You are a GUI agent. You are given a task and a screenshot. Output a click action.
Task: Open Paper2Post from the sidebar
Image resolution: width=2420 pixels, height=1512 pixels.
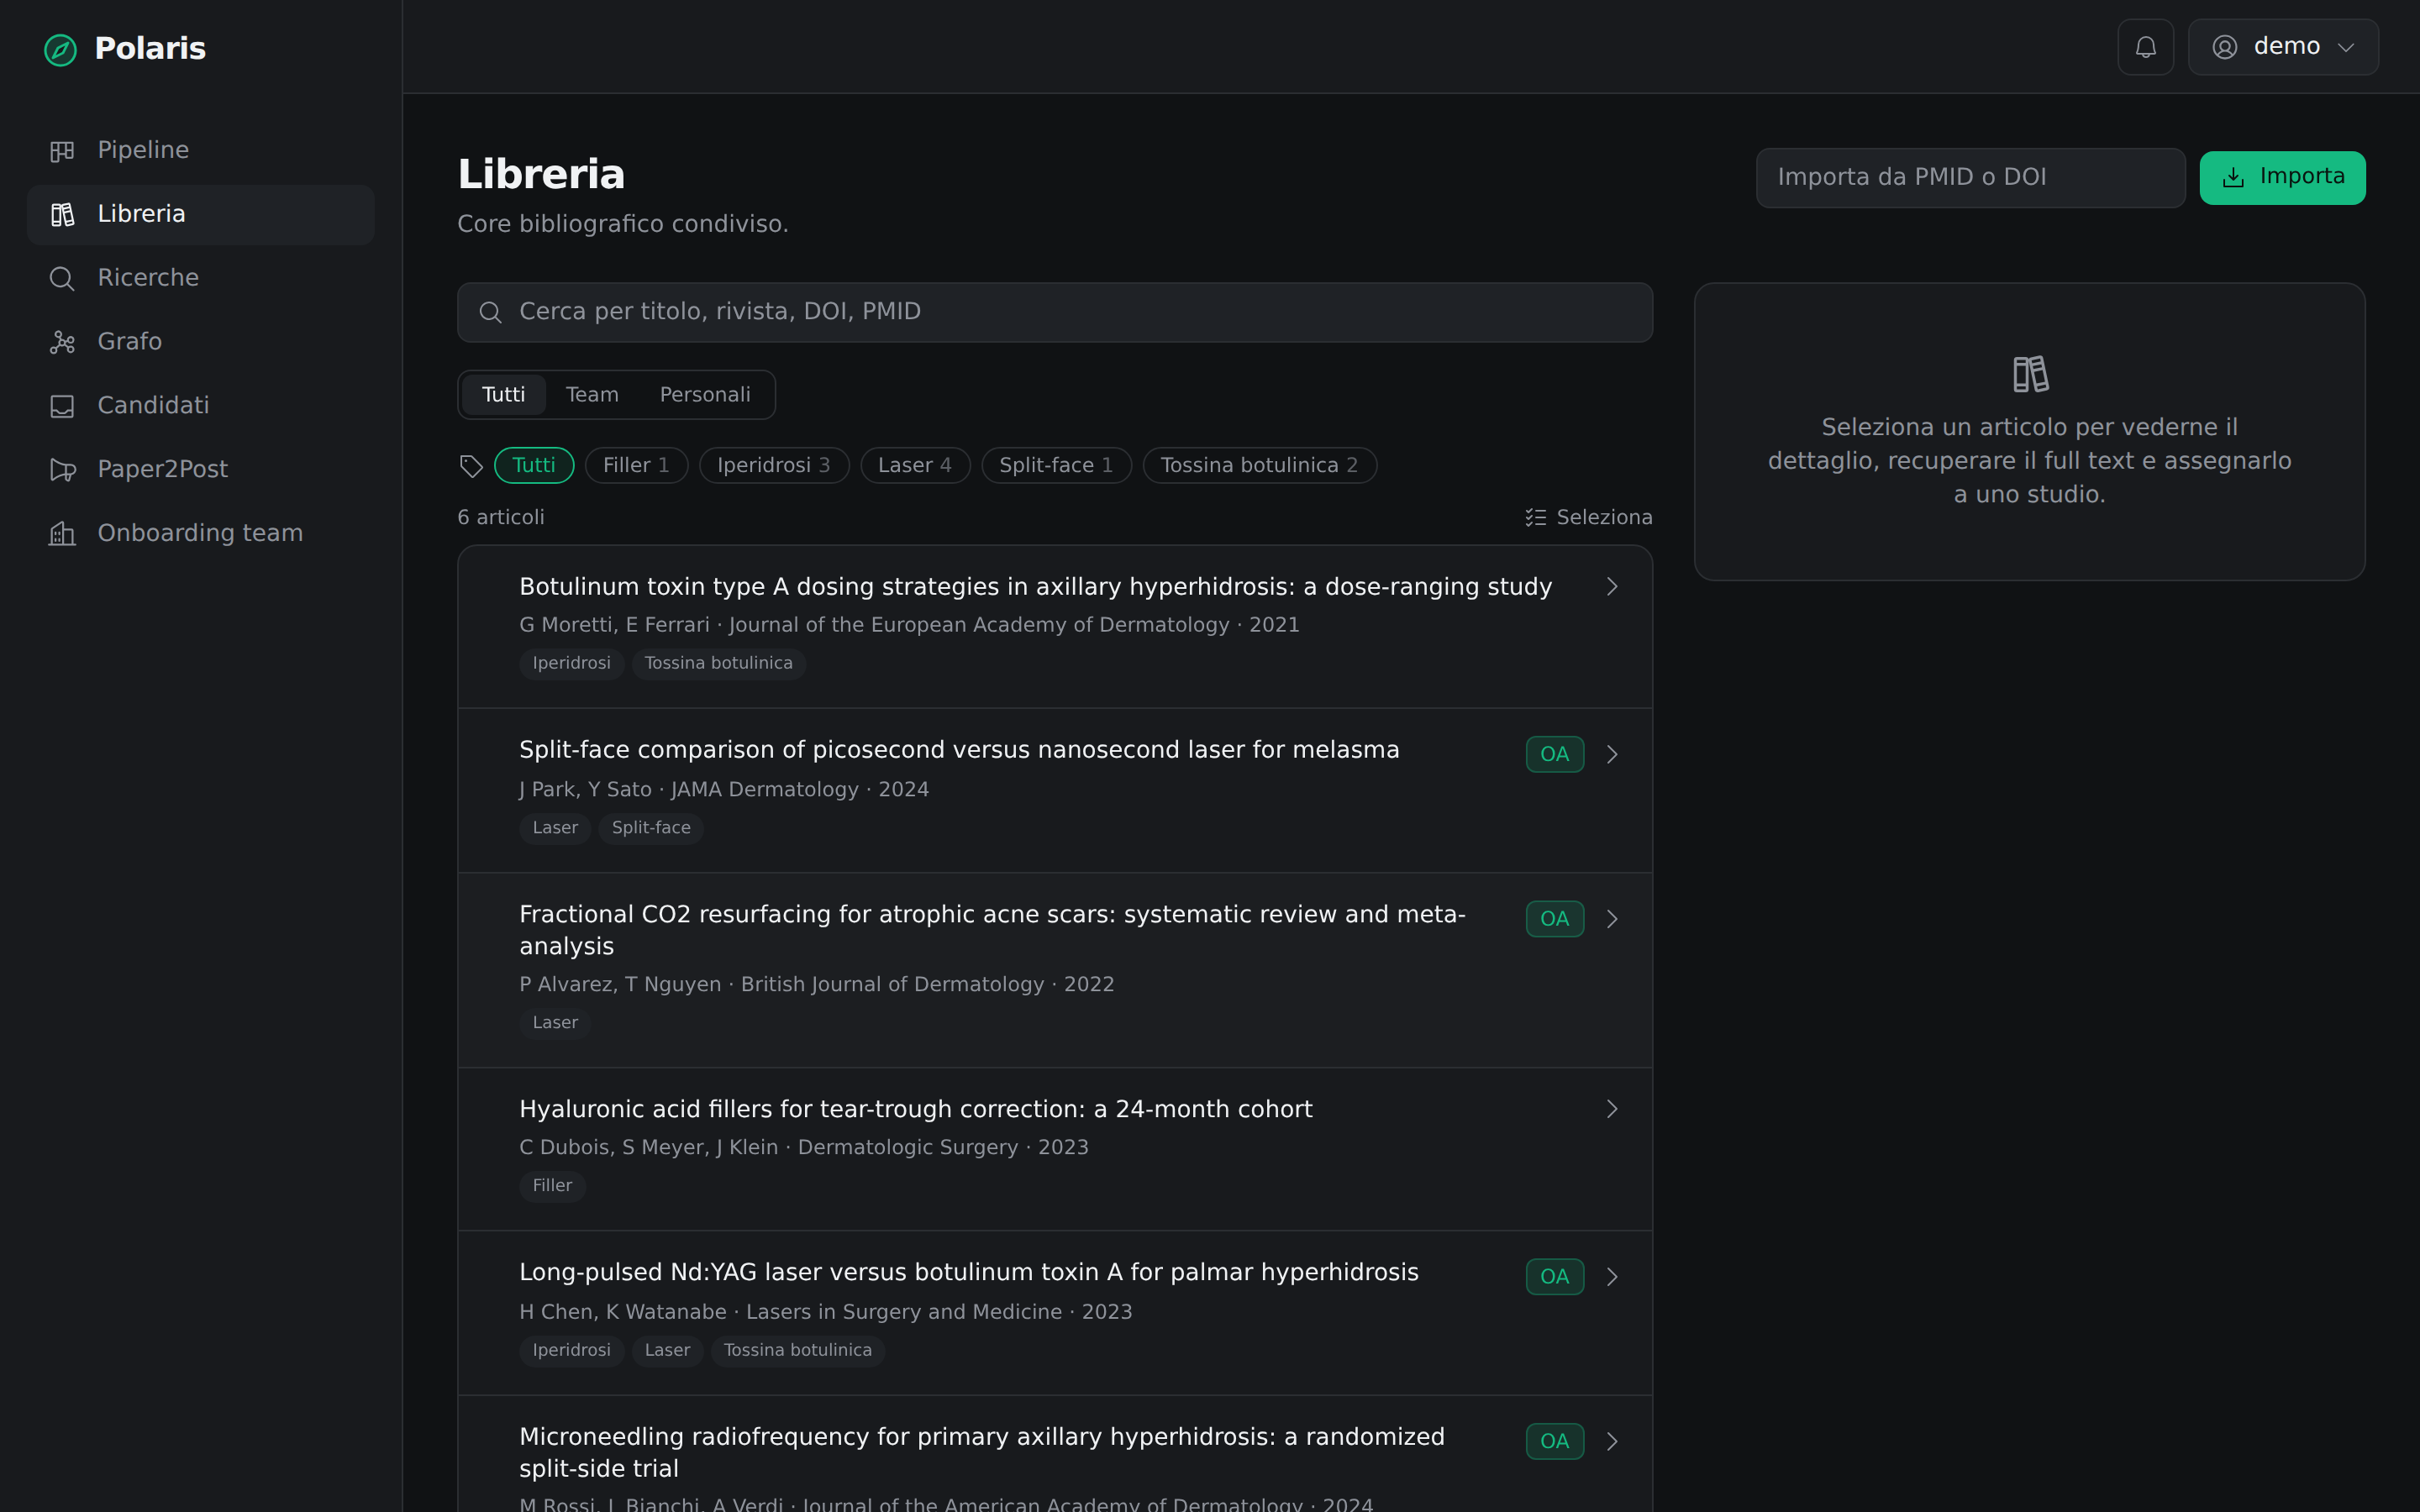click(x=201, y=470)
